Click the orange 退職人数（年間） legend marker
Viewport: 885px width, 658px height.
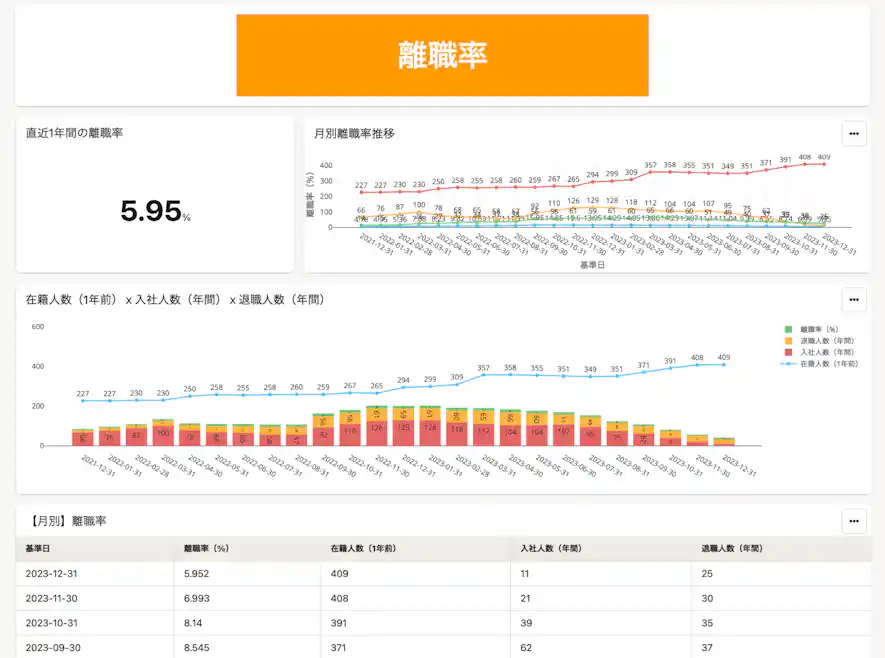pos(788,340)
